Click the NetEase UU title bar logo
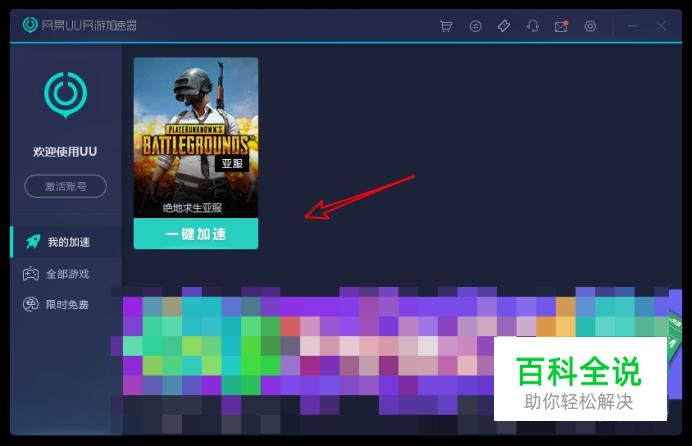The height and width of the screenshot is (446, 692). pos(30,25)
